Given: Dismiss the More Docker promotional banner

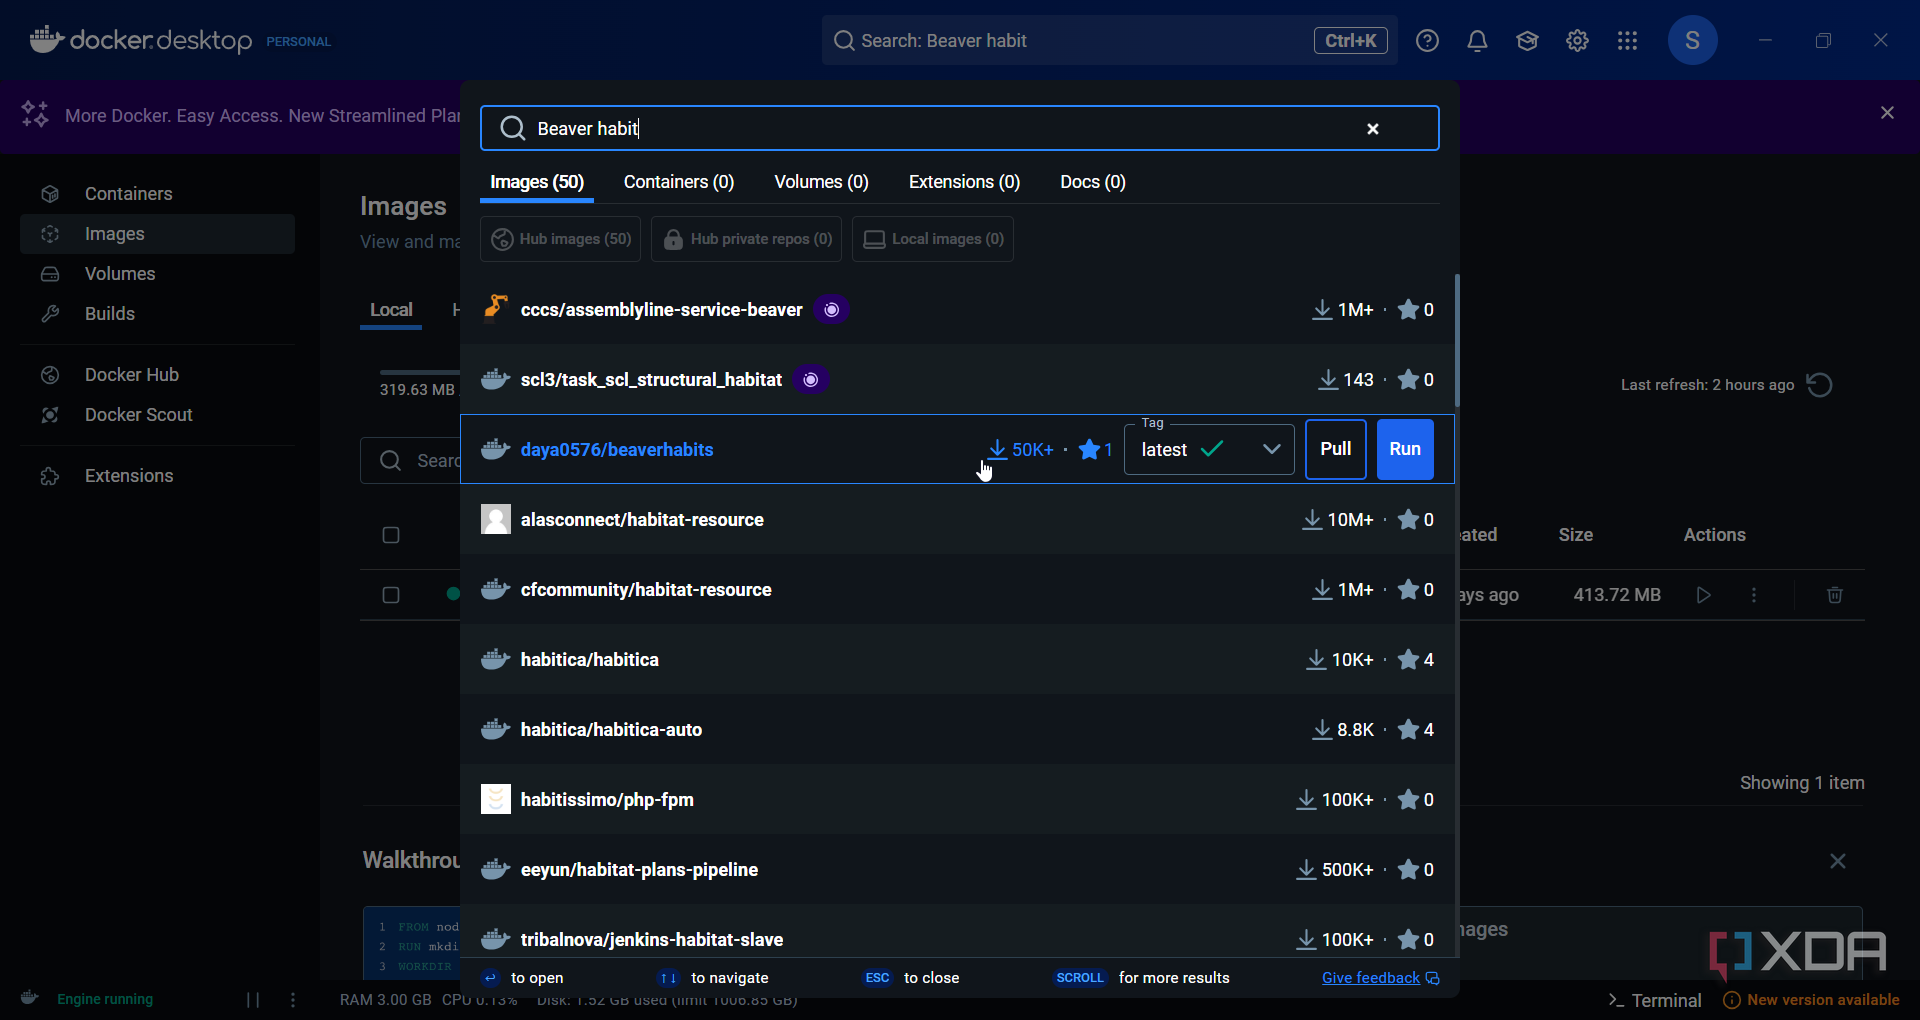Looking at the screenshot, I should tap(1887, 113).
